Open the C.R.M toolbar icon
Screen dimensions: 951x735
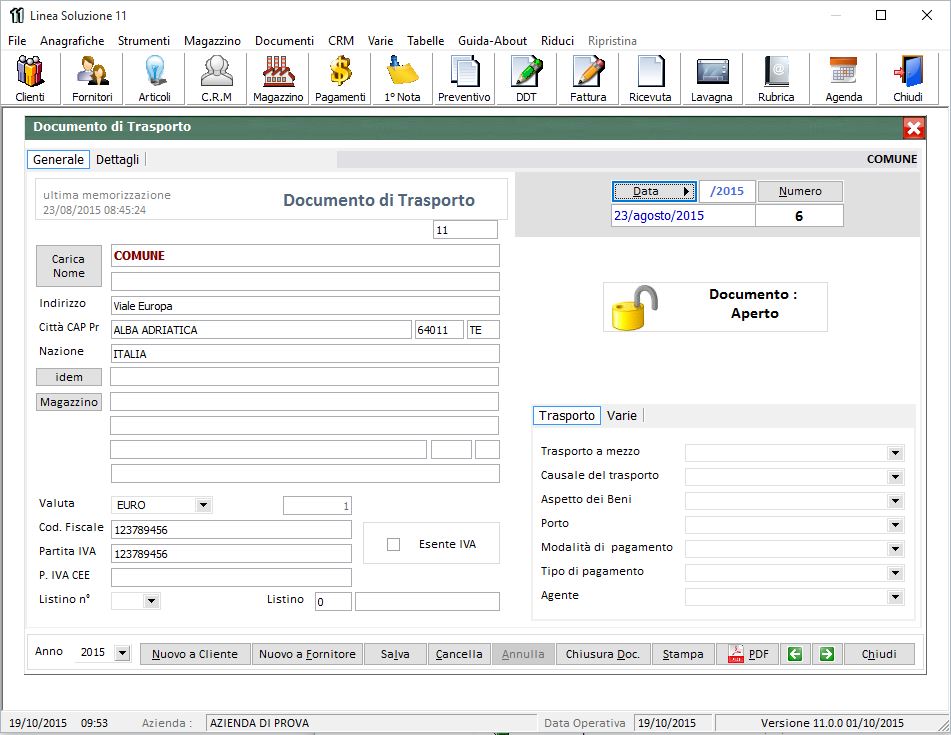click(x=217, y=78)
